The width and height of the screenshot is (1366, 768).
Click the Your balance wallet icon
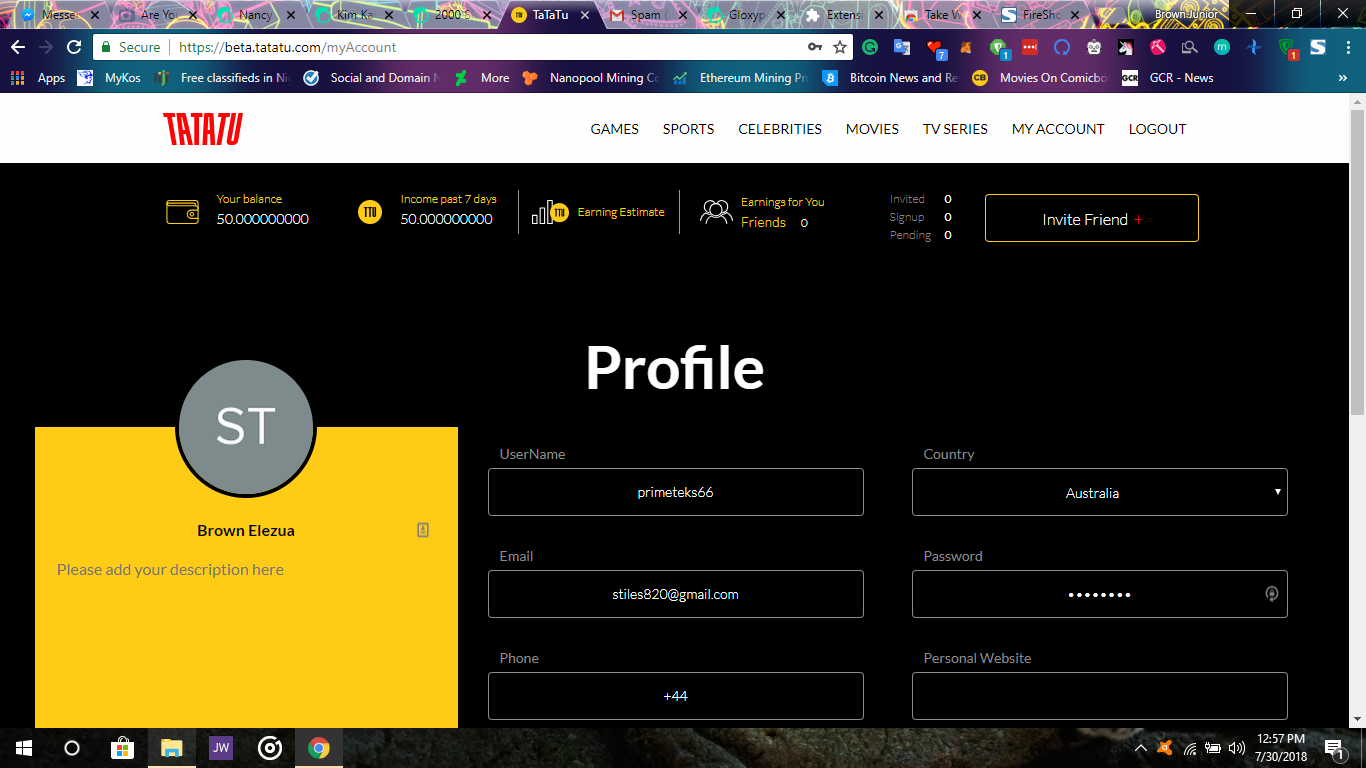click(x=182, y=211)
